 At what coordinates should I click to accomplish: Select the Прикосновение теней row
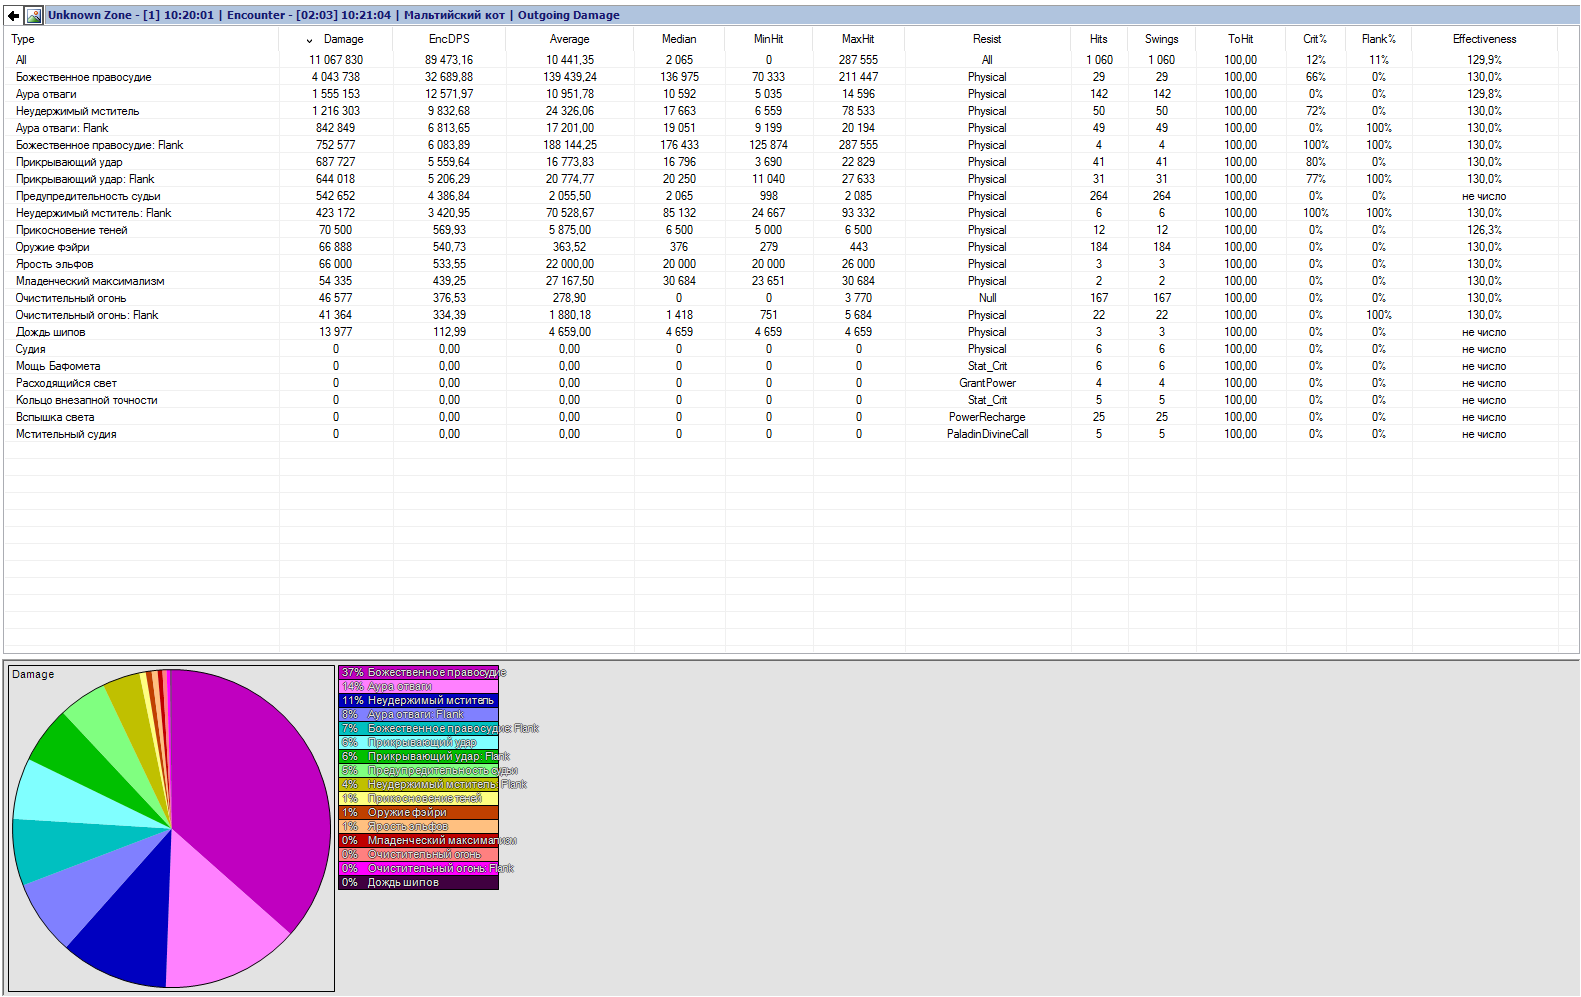click(790, 230)
